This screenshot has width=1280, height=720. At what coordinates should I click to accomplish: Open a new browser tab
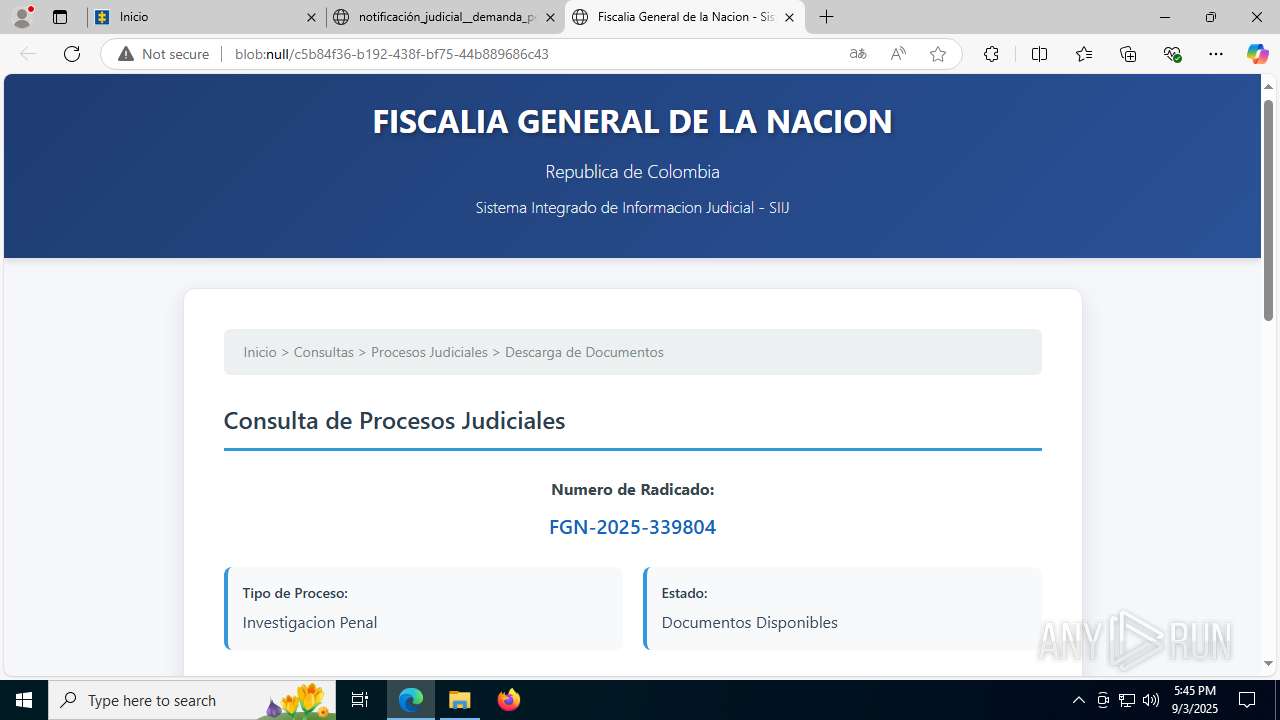tap(826, 17)
